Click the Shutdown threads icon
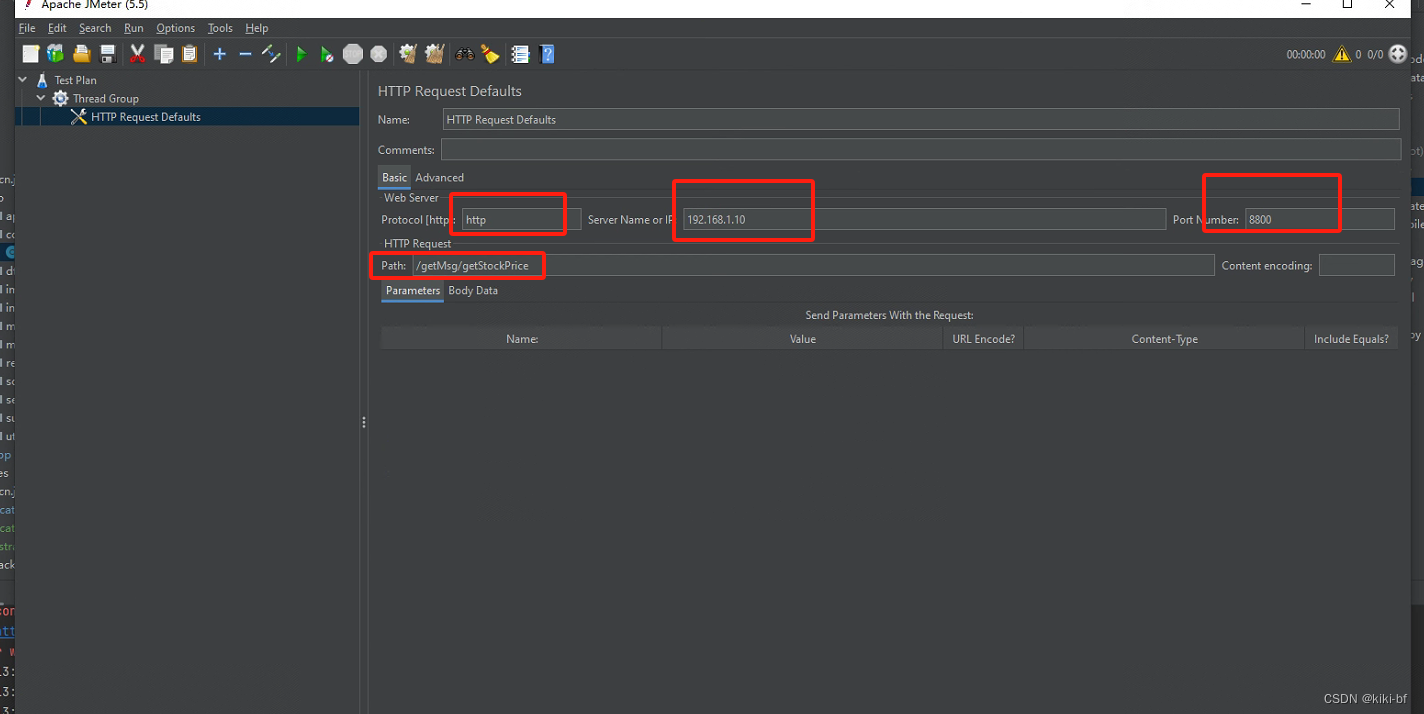 (379, 54)
